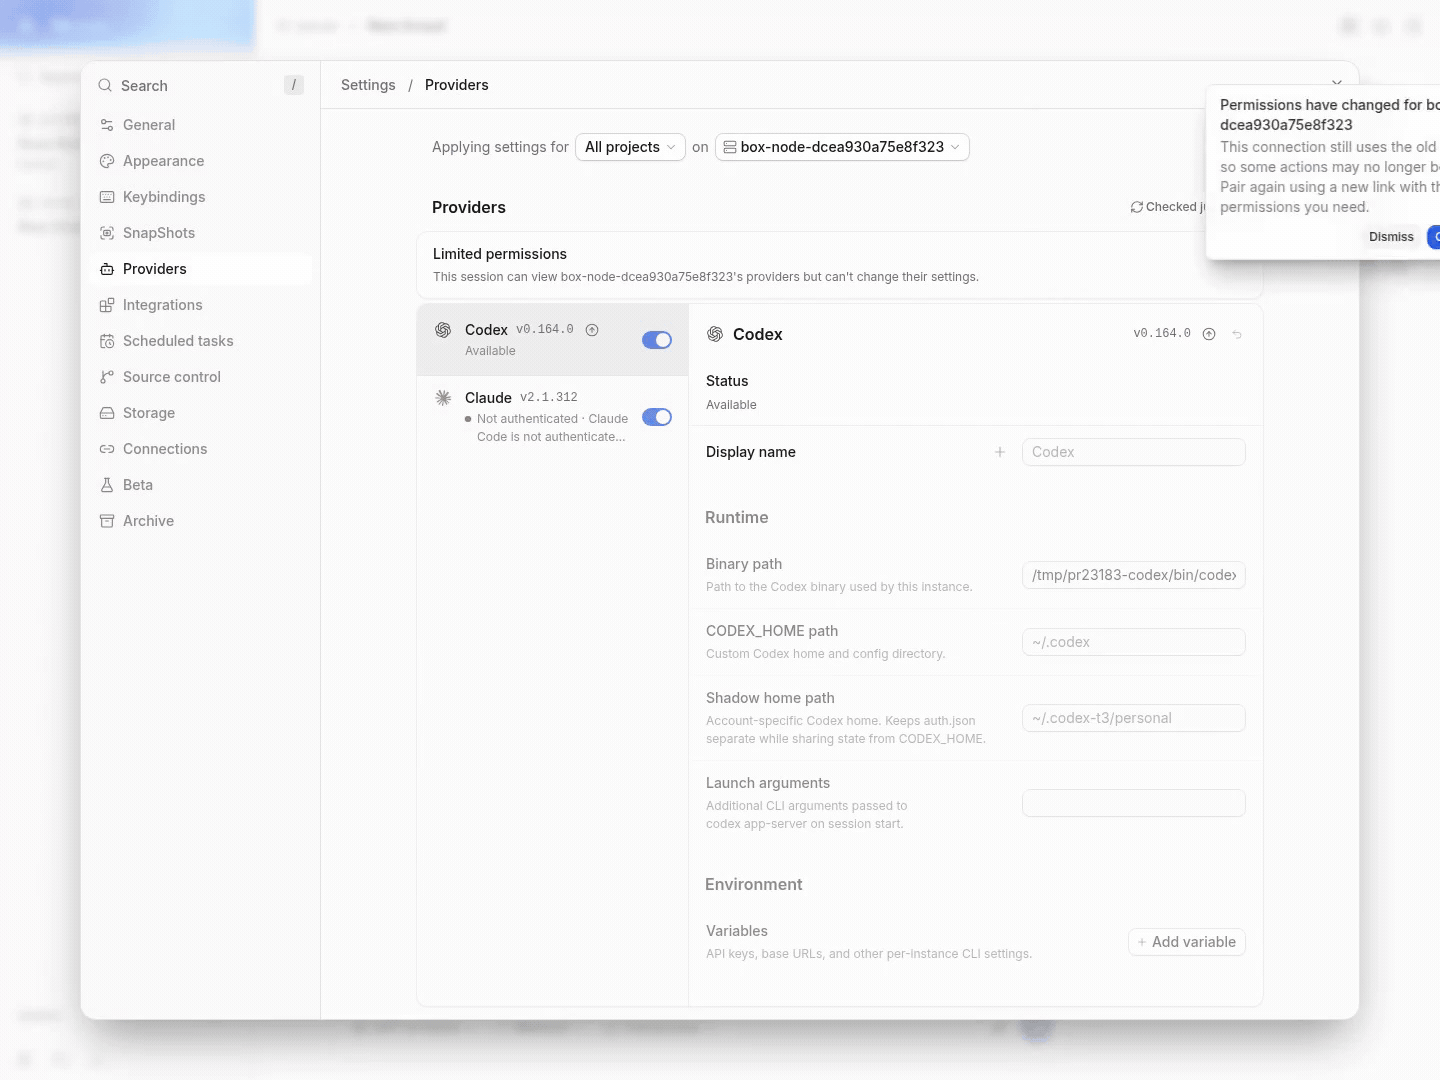Select Beta in the settings sidebar
This screenshot has width=1440, height=1080.
200,485
